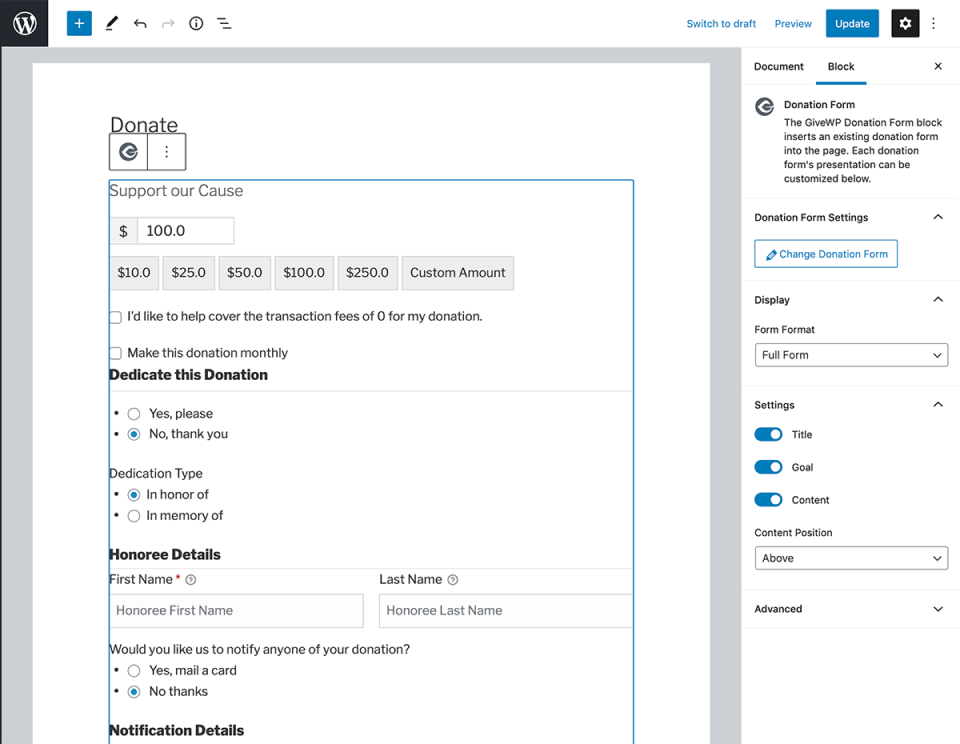The width and height of the screenshot is (960, 744).
Task: Click Switch to draft
Action: (721, 23)
